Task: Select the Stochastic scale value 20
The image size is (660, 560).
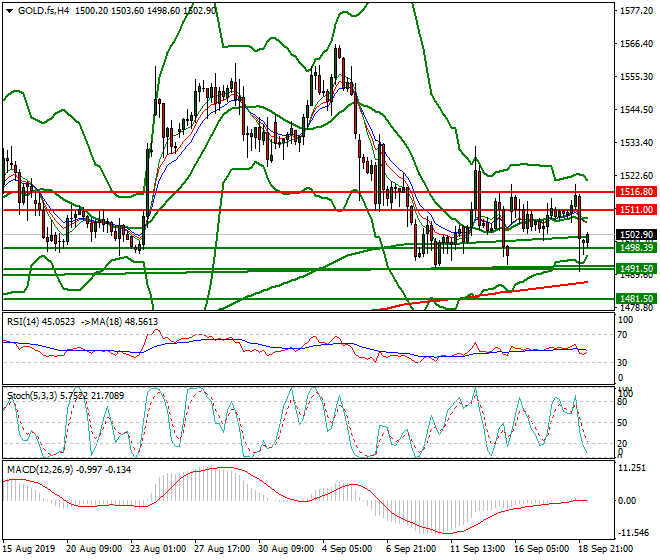Action: (623, 444)
